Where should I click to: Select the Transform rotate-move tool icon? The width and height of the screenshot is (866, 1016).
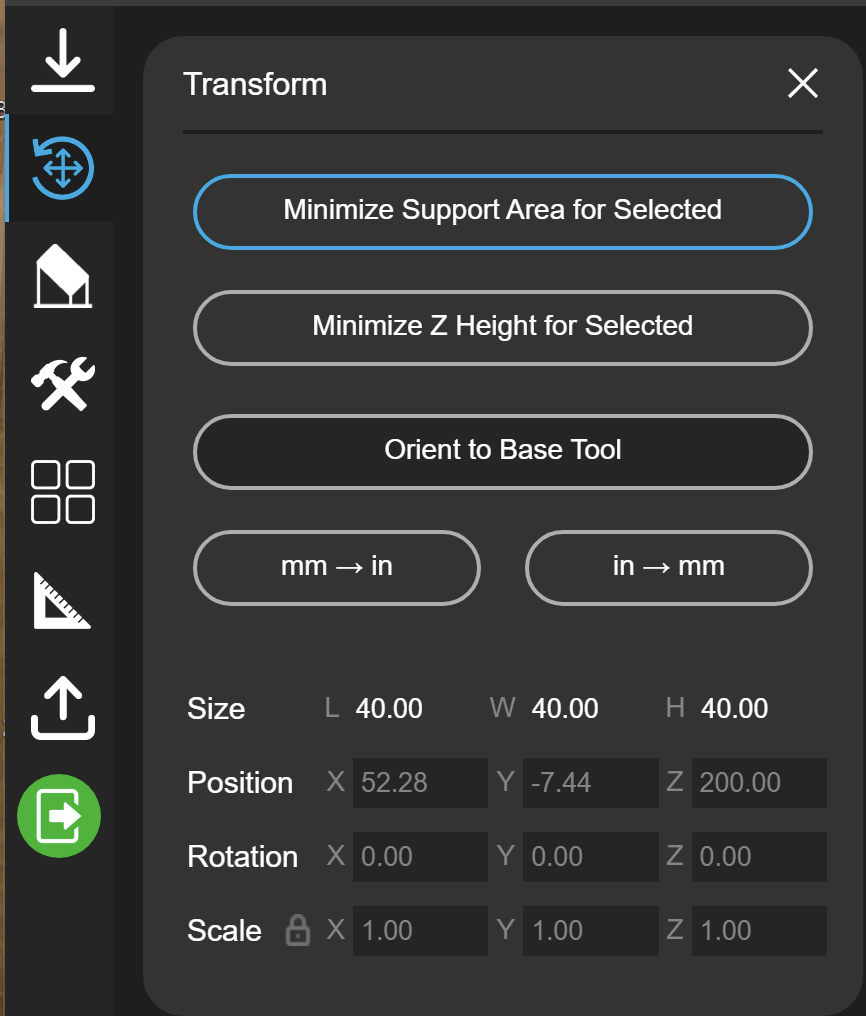coord(63,168)
